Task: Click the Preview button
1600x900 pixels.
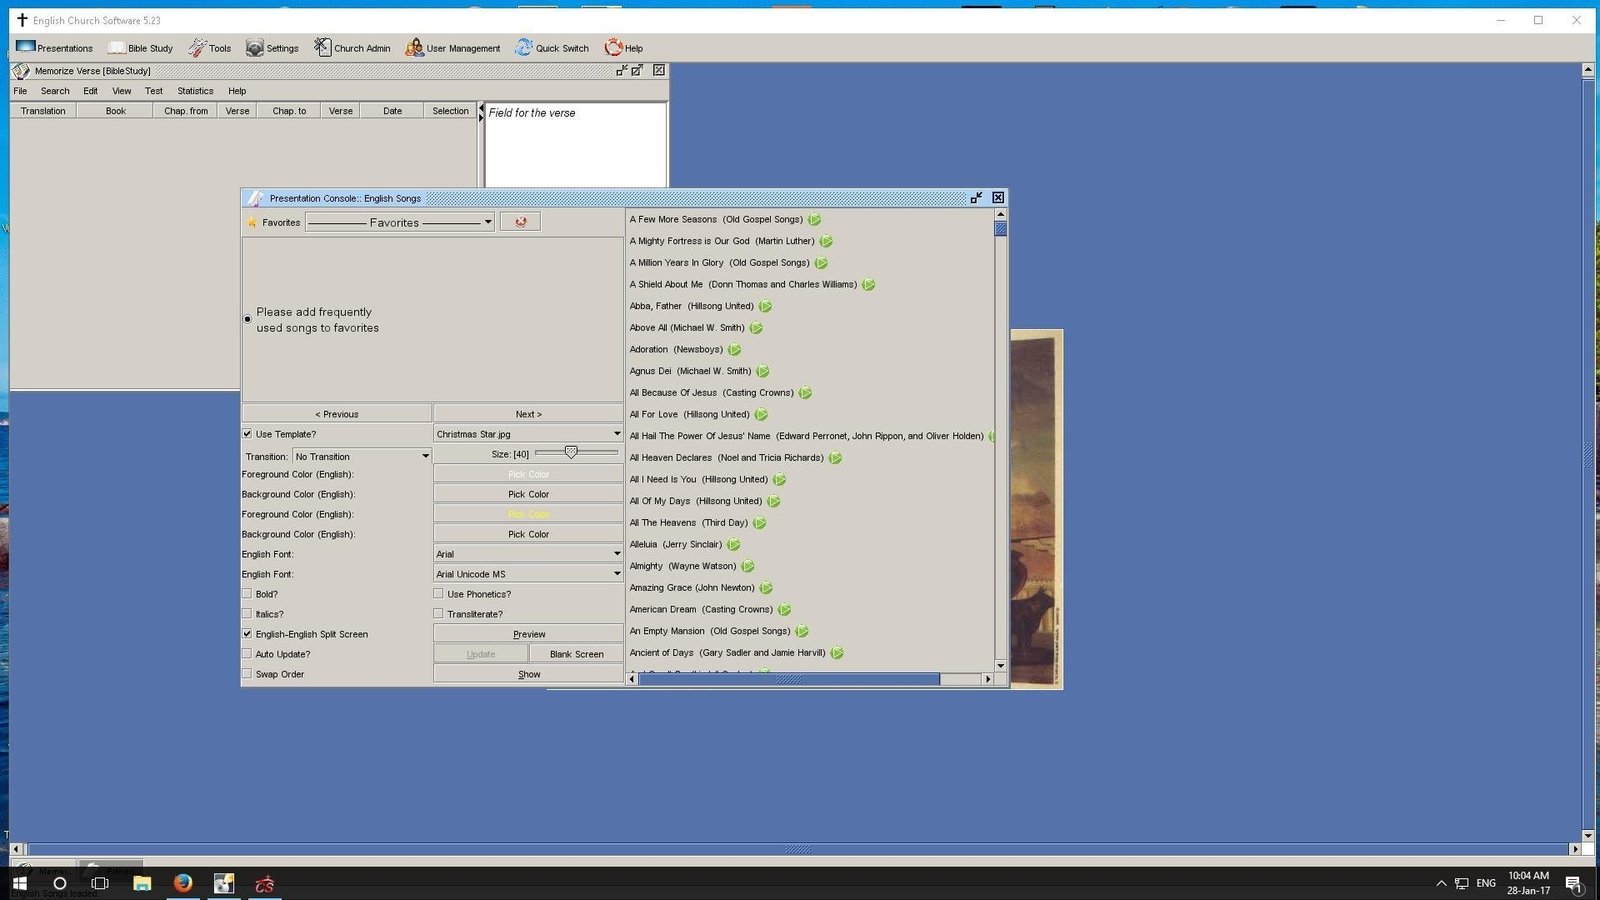Action: pyautogui.click(x=528, y=634)
